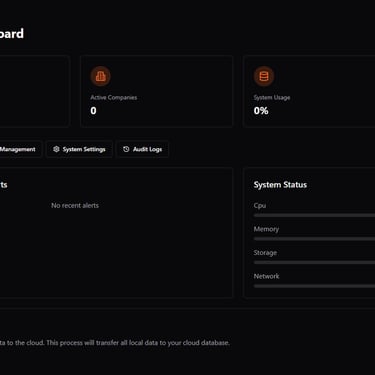
Task: Switch to the System Settings tab
Action: coord(79,149)
